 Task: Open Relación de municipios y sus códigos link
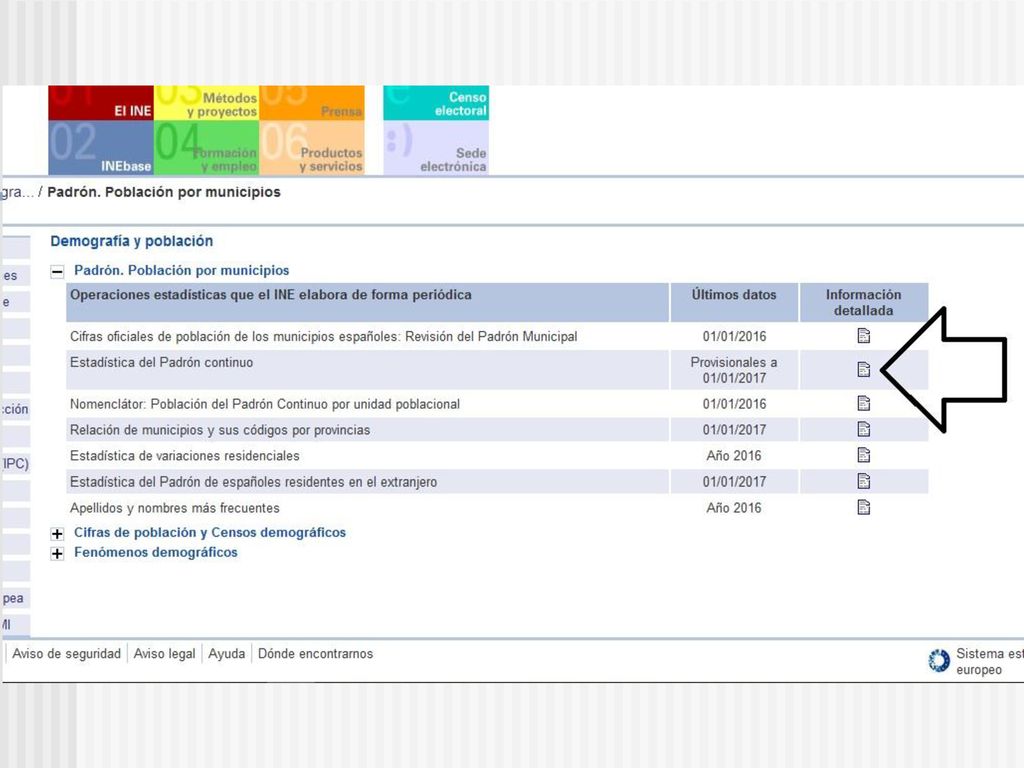(x=219, y=430)
